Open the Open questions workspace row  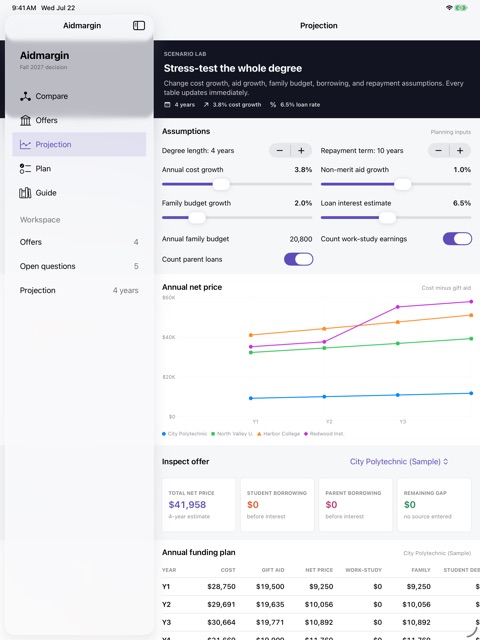pyautogui.click(x=79, y=266)
